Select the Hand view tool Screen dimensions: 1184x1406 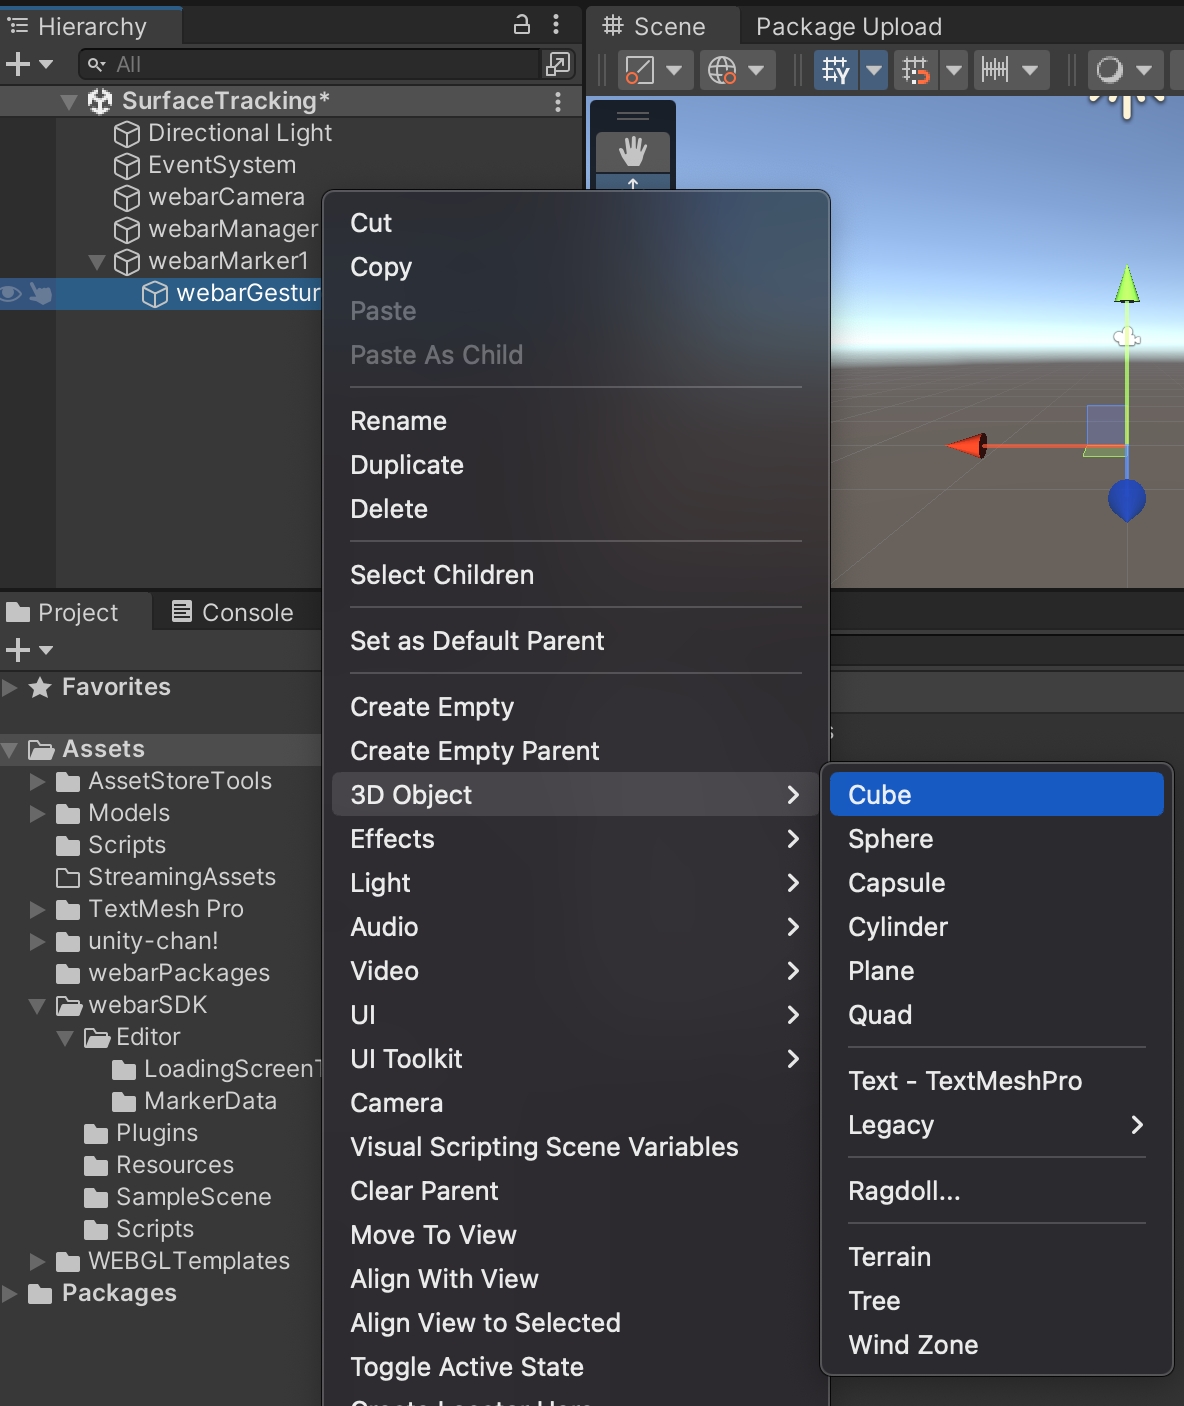[632, 152]
